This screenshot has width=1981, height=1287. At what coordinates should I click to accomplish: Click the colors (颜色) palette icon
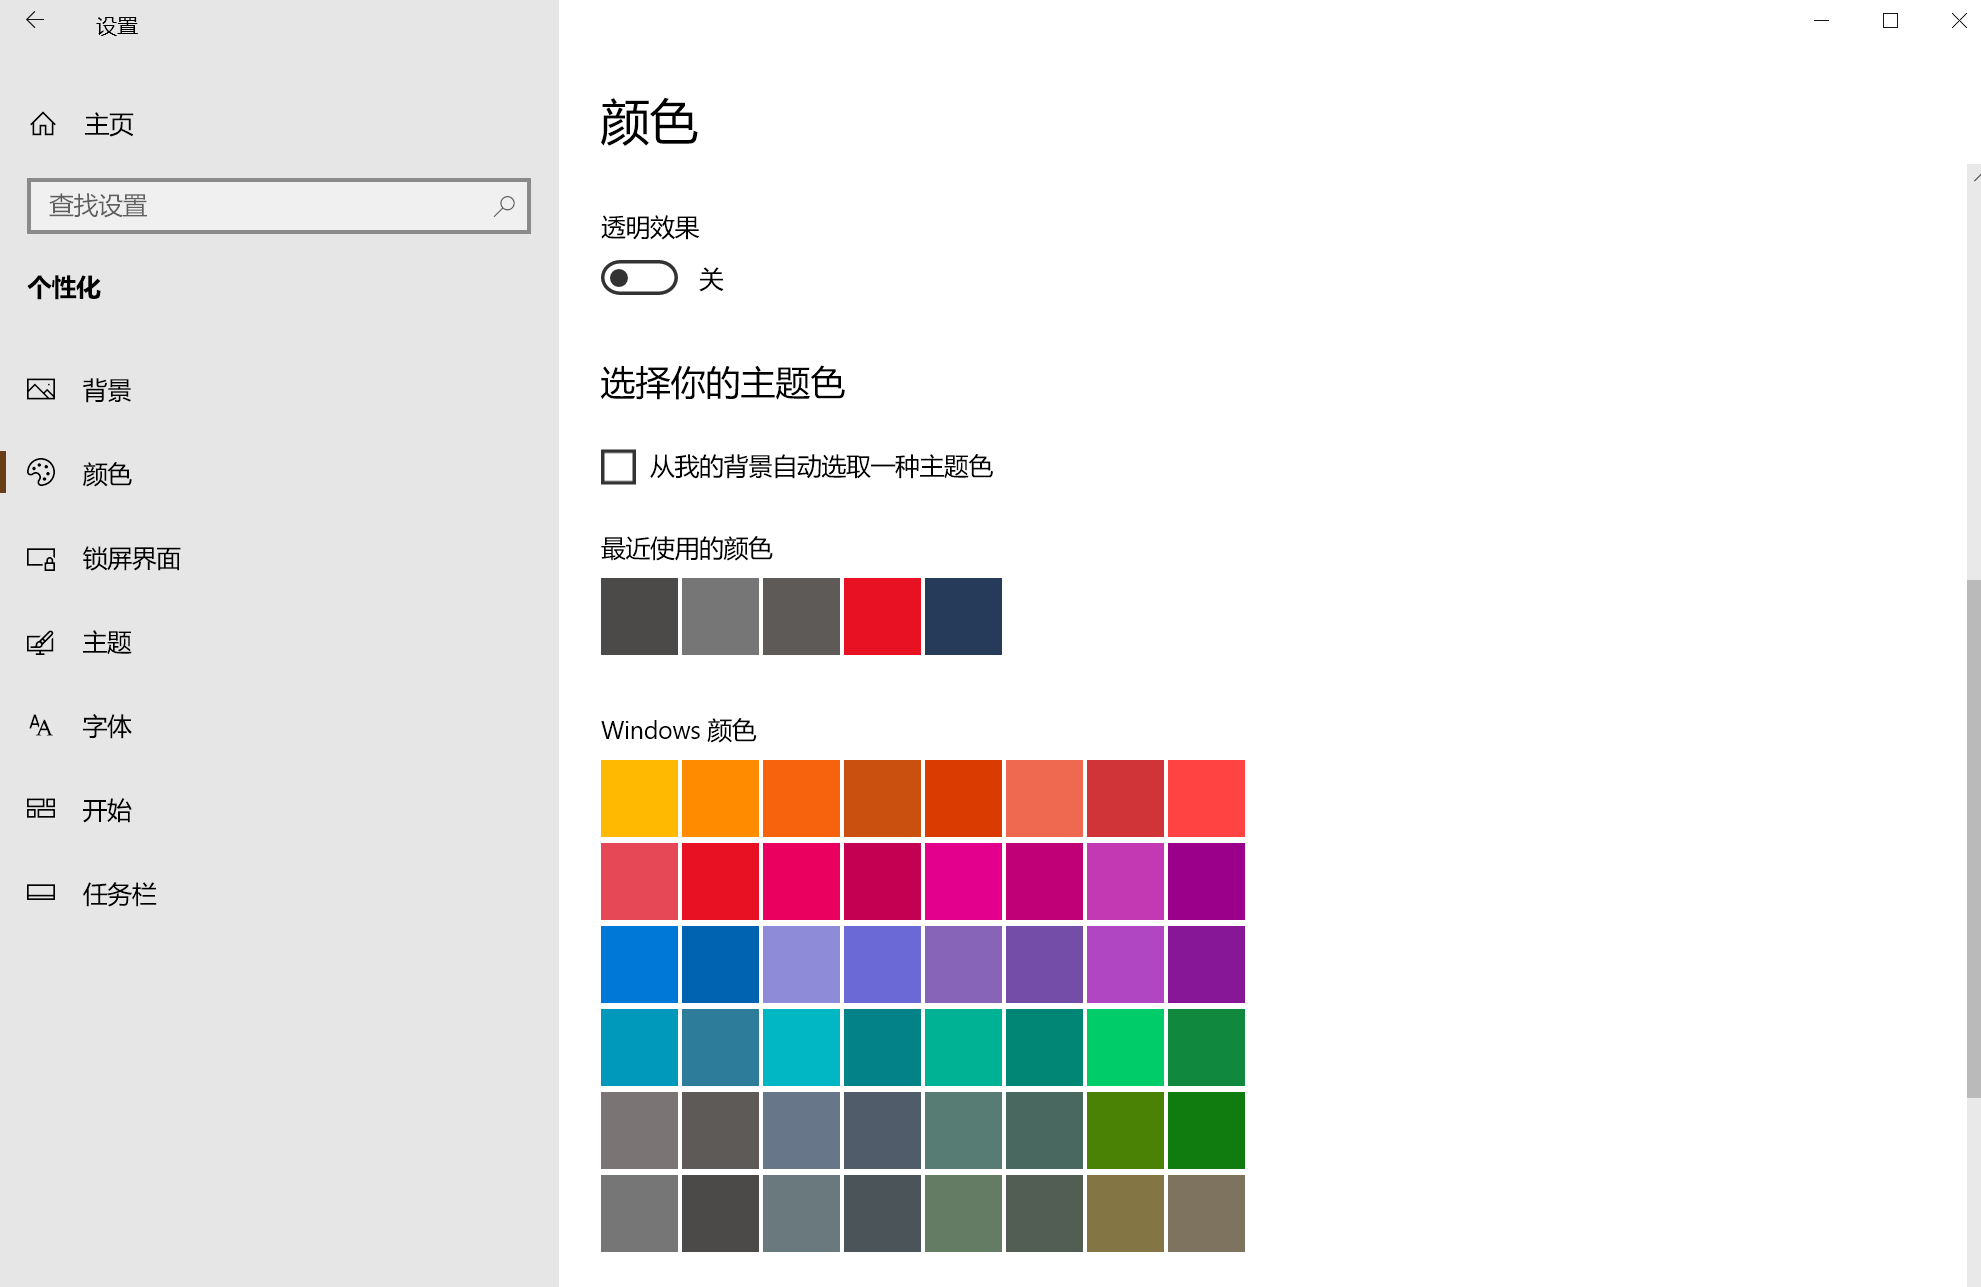coord(41,473)
